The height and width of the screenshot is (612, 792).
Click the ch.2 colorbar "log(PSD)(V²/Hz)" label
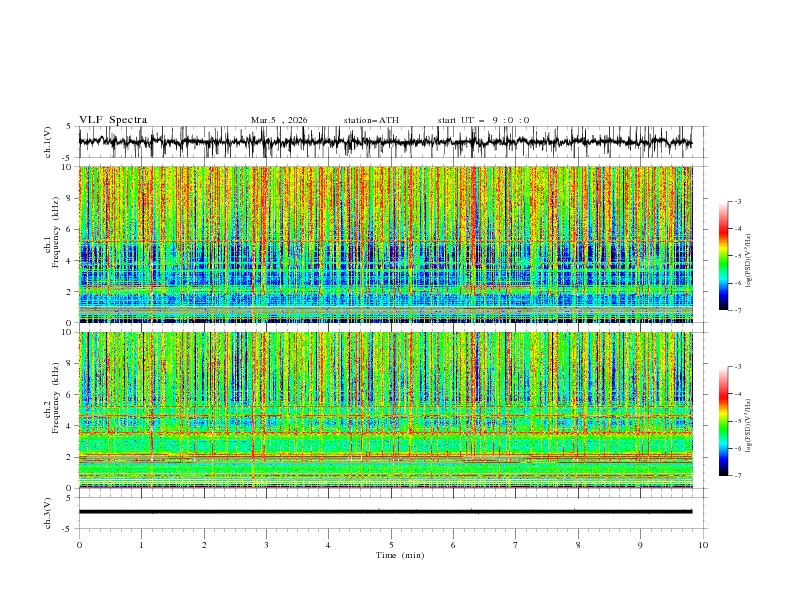click(749, 426)
